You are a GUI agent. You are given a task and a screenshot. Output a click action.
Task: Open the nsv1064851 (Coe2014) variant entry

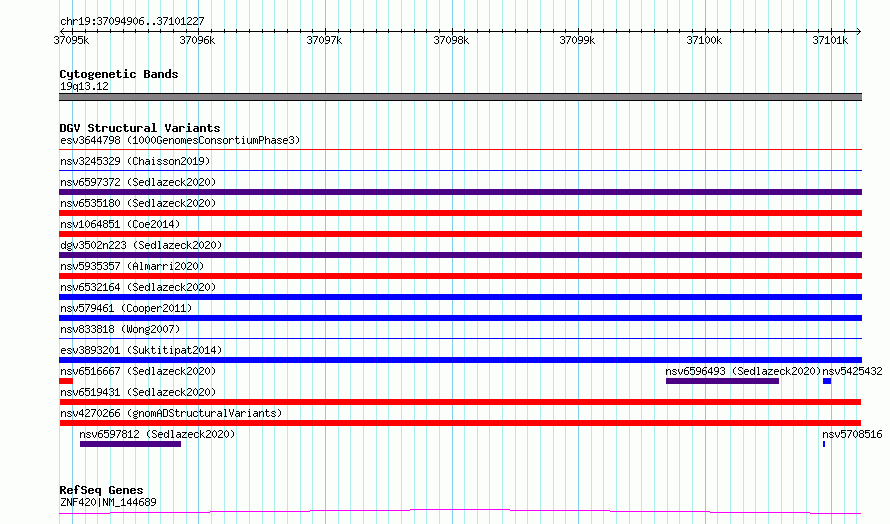pos(120,224)
